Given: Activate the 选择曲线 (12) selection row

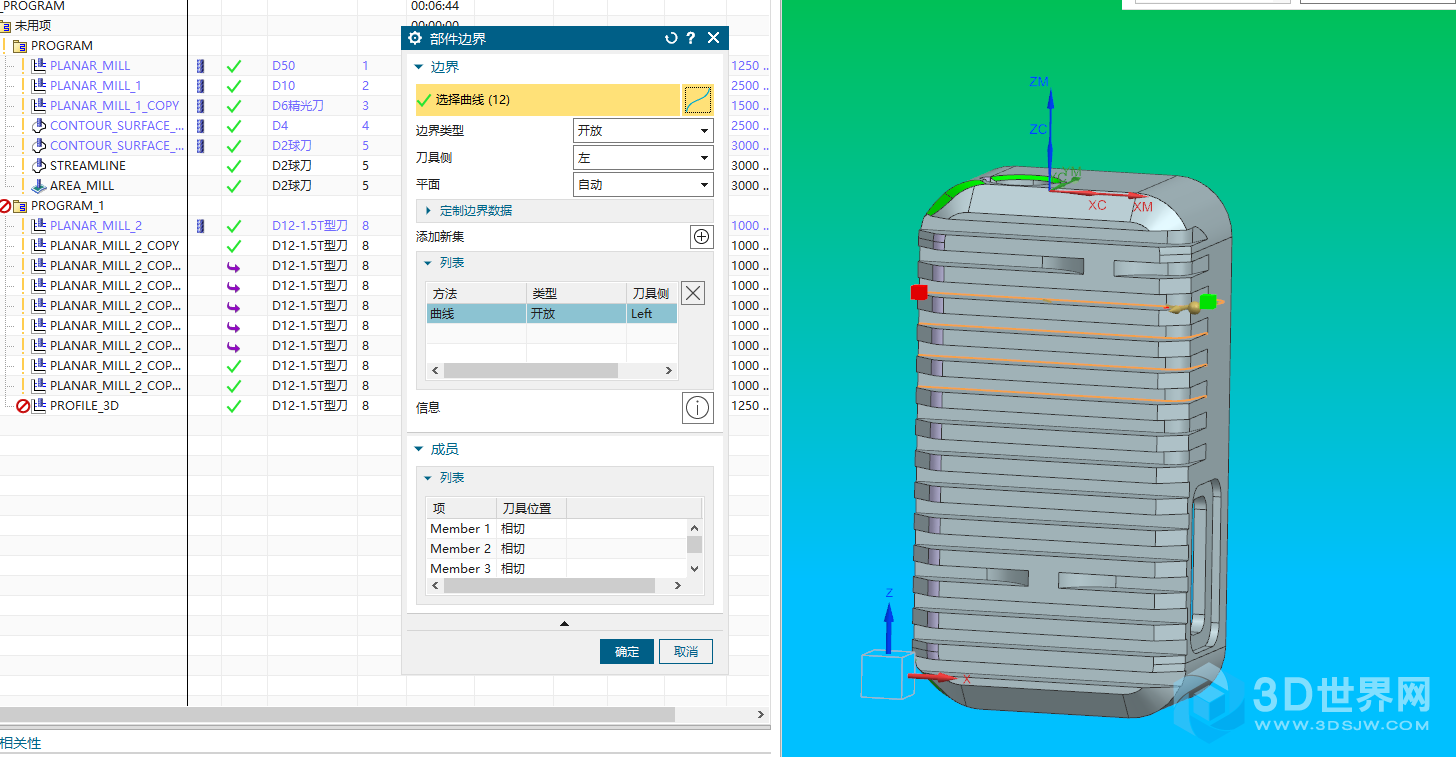Looking at the screenshot, I should (x=548, y=100).
